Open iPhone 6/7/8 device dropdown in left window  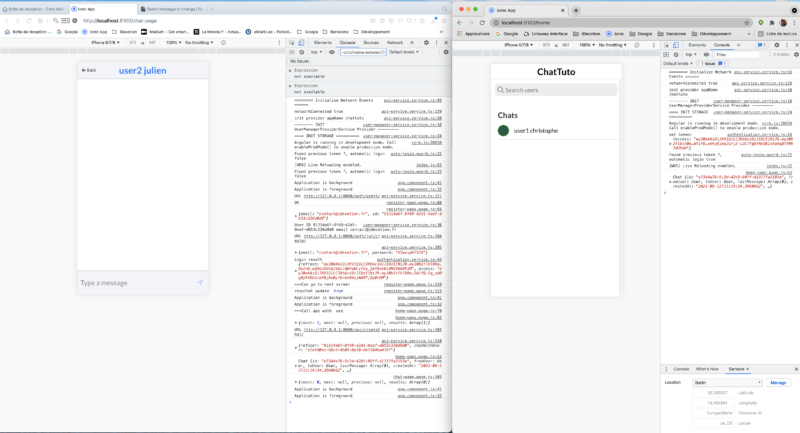point(105,43)
